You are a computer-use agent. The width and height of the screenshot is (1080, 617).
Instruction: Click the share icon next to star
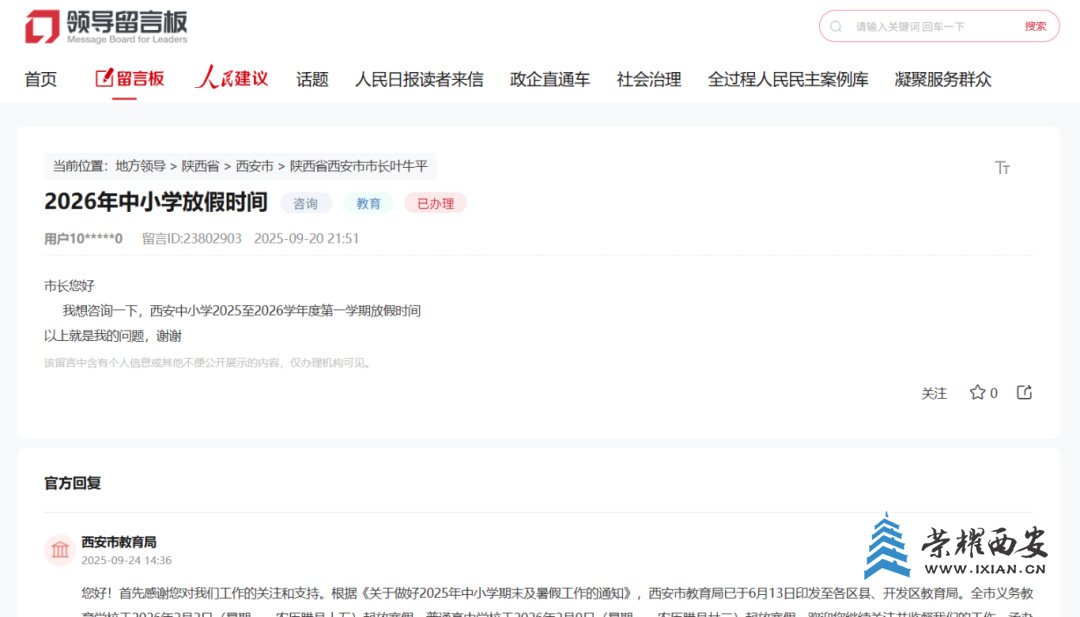click(1024, 393)
